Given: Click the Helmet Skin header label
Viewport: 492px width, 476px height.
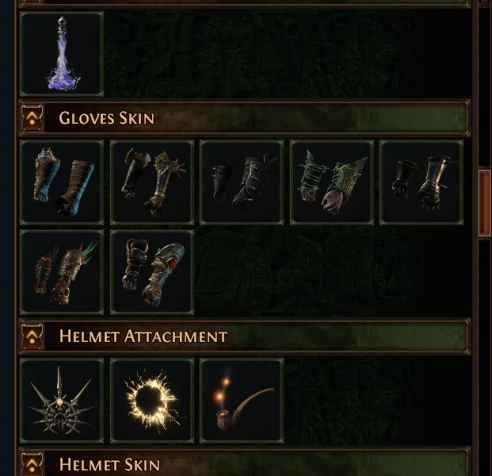Looking at the screenshot, I should (x=110, y=465).
